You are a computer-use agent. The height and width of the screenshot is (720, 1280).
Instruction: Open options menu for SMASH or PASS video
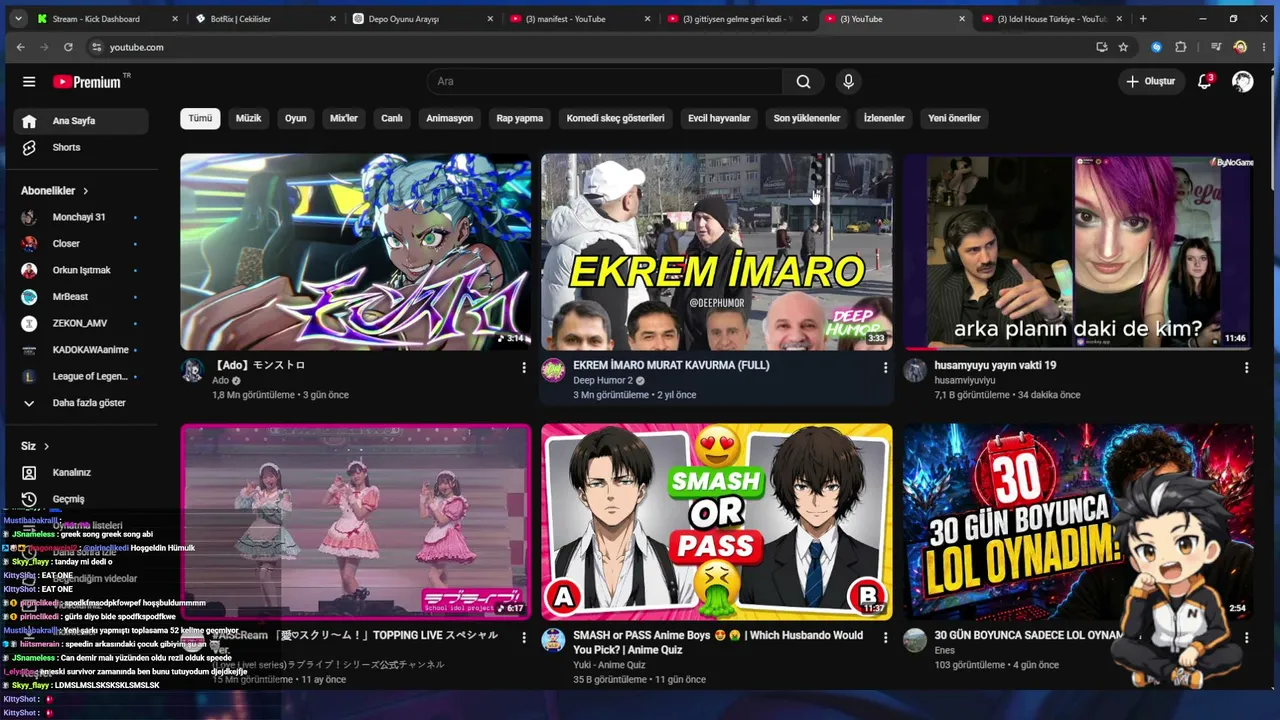[885, 638]
